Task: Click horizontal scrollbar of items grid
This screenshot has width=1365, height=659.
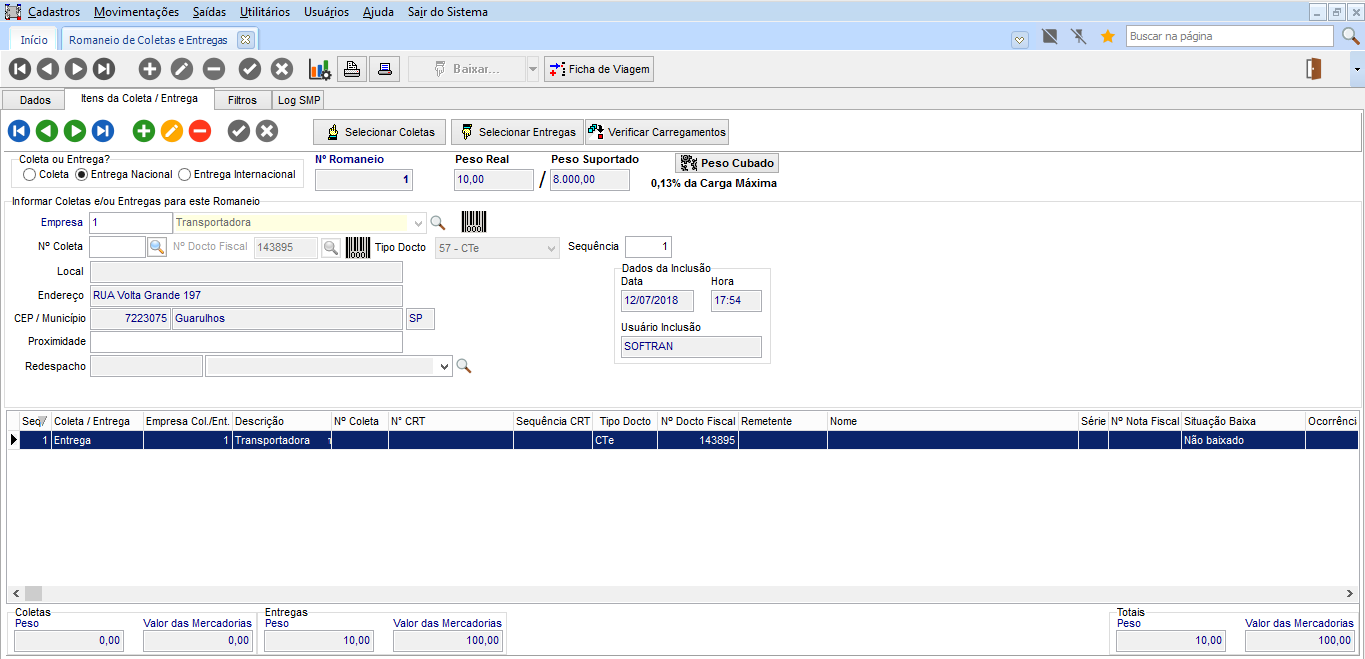Action: (684, 593)
